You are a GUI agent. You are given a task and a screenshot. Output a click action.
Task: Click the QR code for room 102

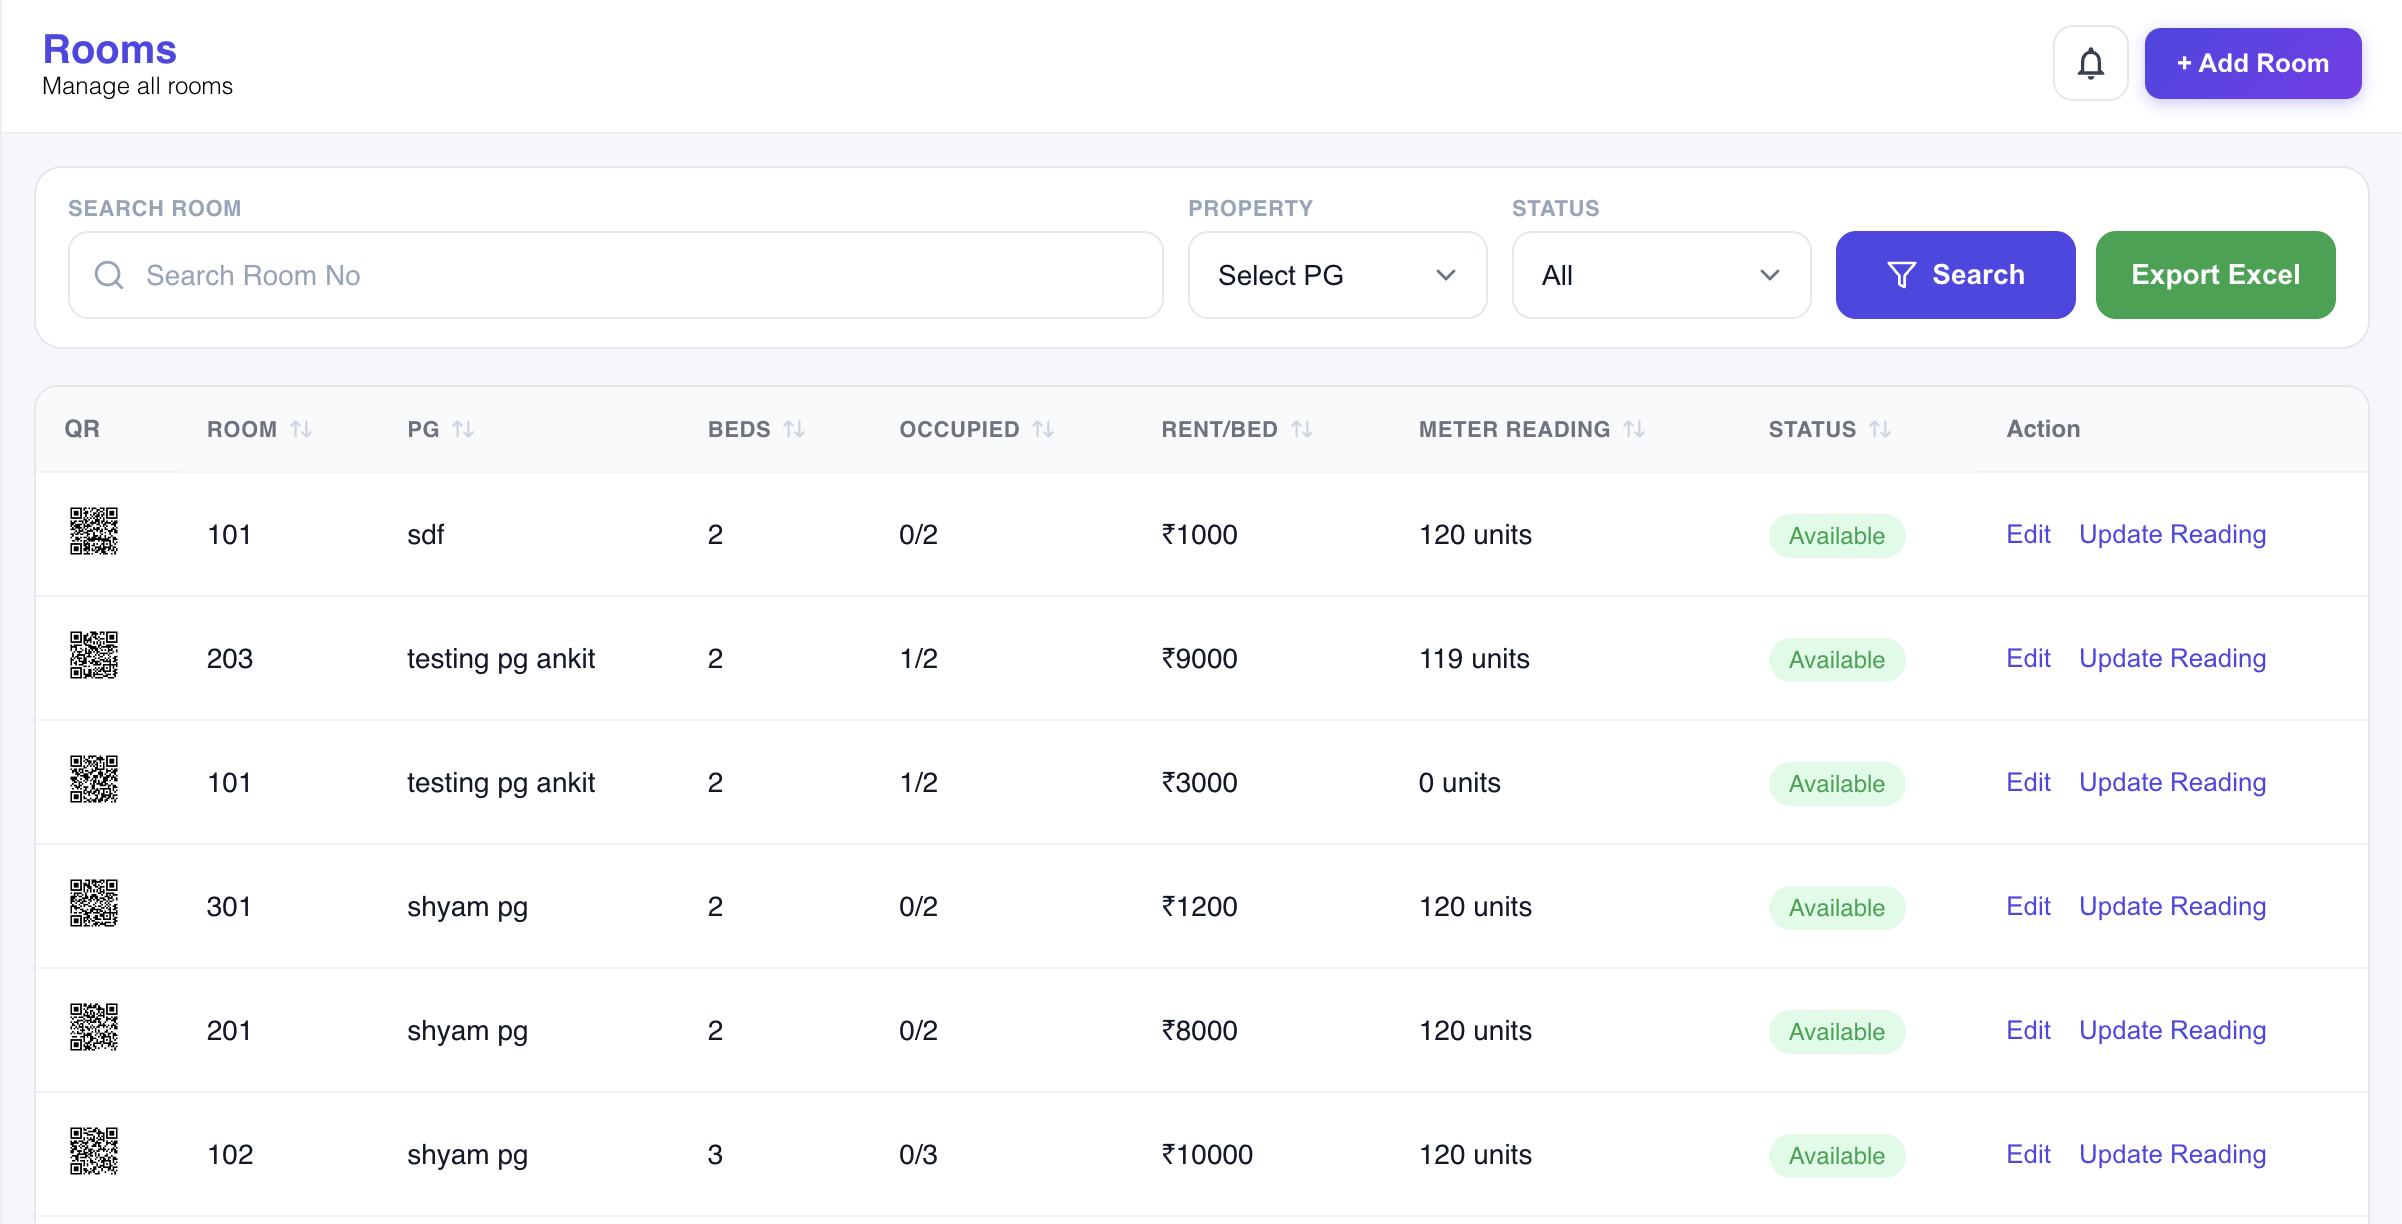pyautogui.click(x=94, y=1151)
